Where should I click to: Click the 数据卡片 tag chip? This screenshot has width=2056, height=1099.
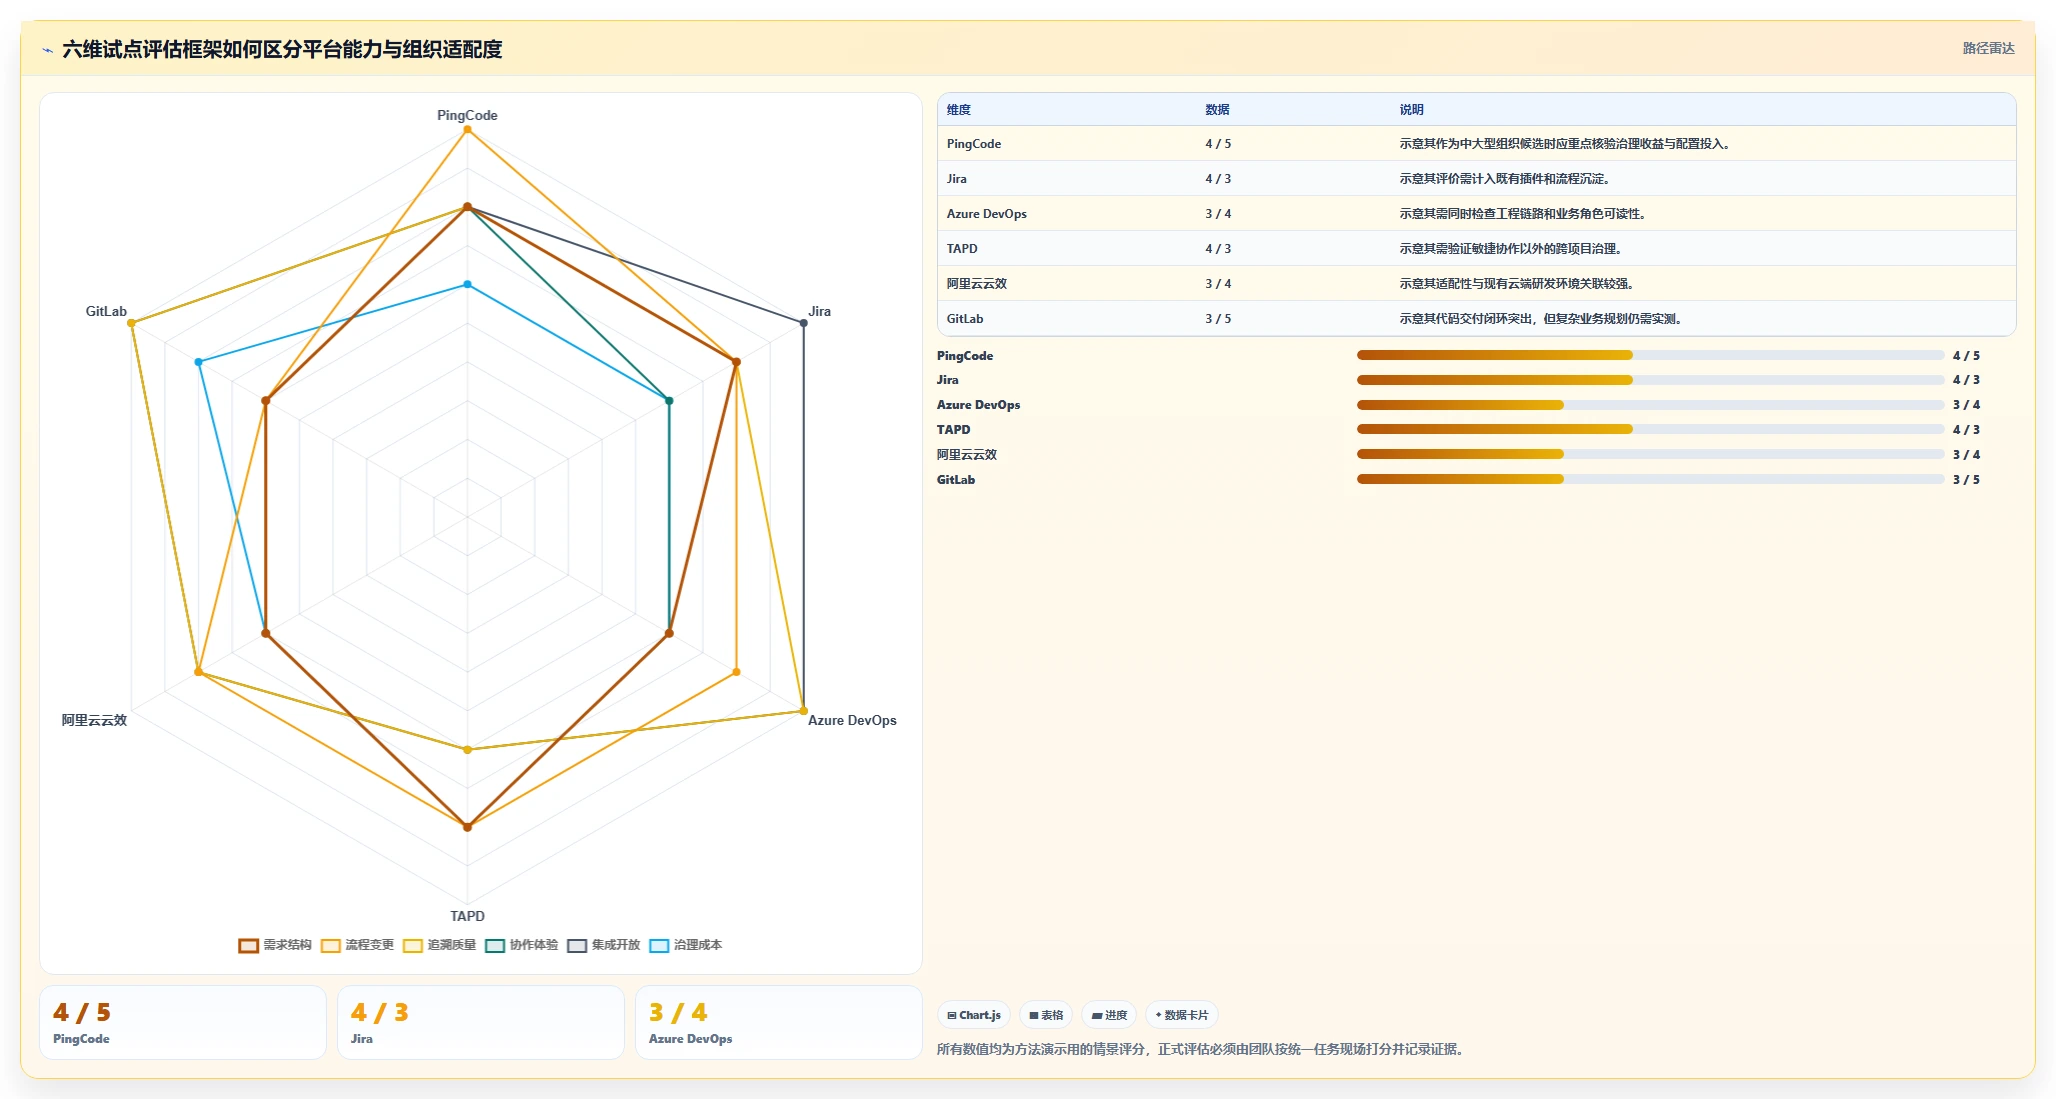tap(1182, 1015)
